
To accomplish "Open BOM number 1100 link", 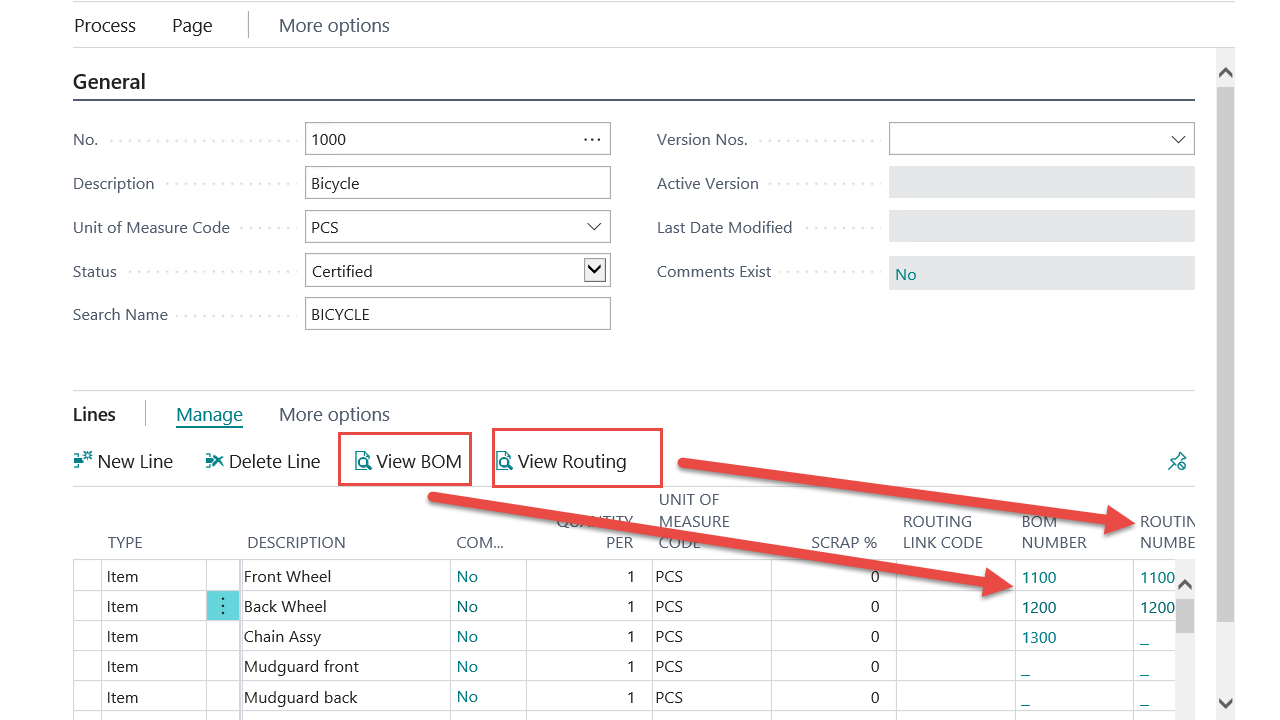I will [1039, 577].
